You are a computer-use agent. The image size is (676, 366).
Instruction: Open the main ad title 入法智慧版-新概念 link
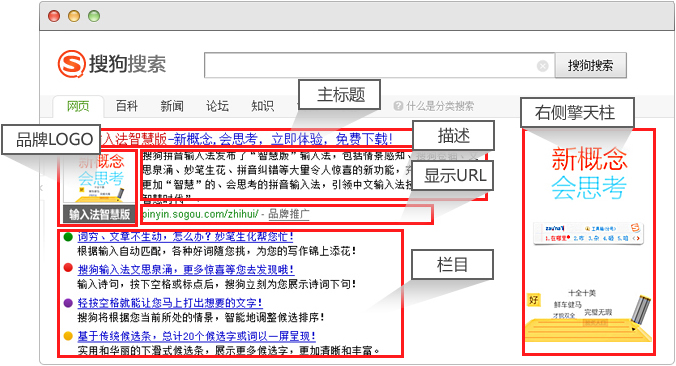(247, 139)
